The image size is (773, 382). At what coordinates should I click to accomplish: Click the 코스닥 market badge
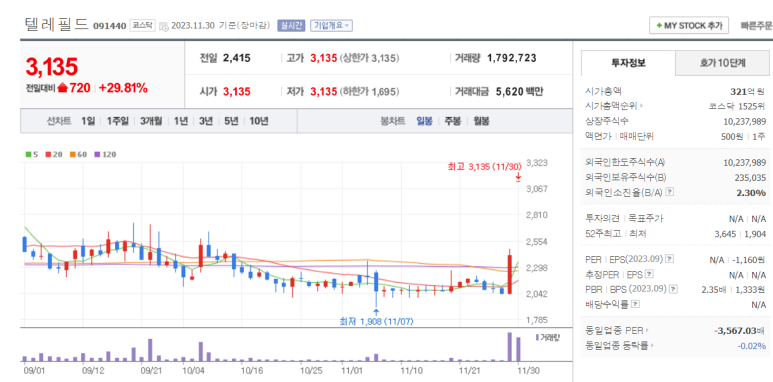tap(142, 25)
